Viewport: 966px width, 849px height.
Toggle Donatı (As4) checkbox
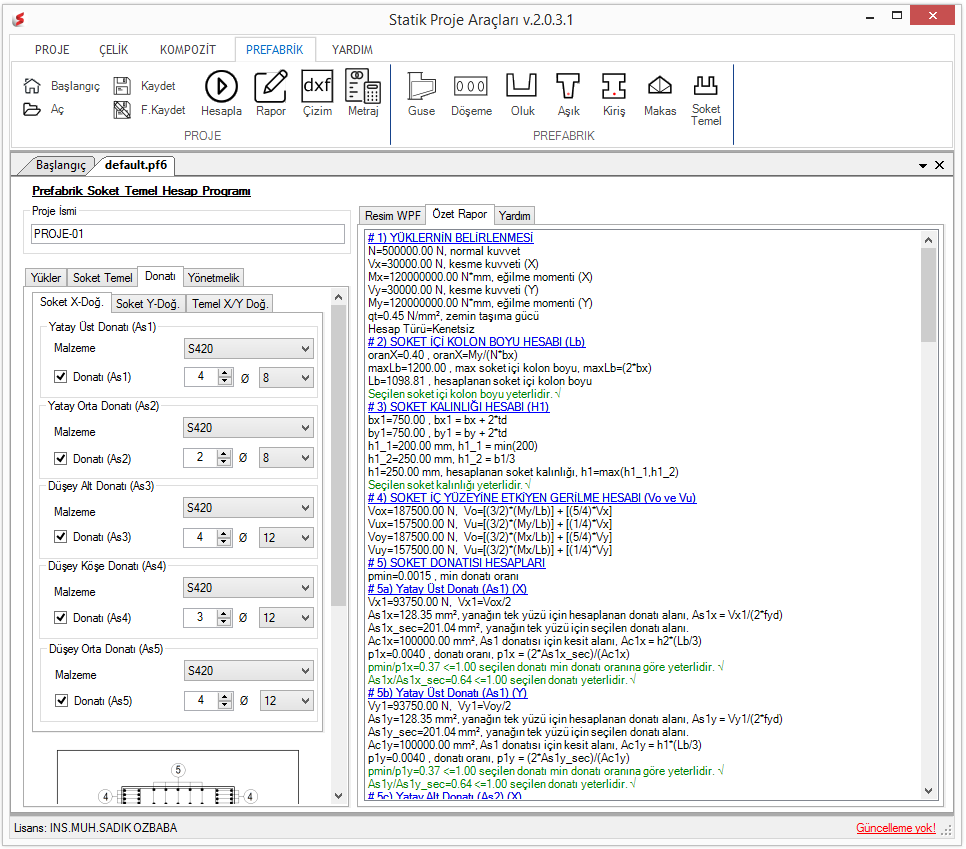pyautogui.click(x=60, y=617)
